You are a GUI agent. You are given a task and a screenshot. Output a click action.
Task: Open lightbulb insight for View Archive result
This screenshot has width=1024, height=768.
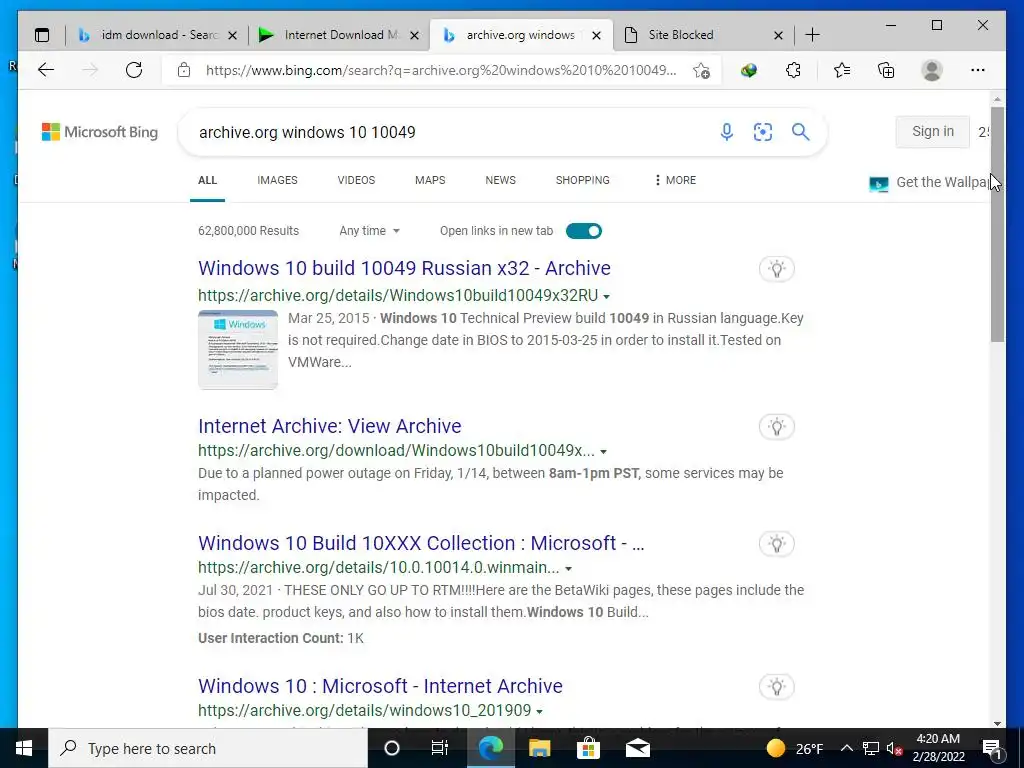click(x=776, y=427)
